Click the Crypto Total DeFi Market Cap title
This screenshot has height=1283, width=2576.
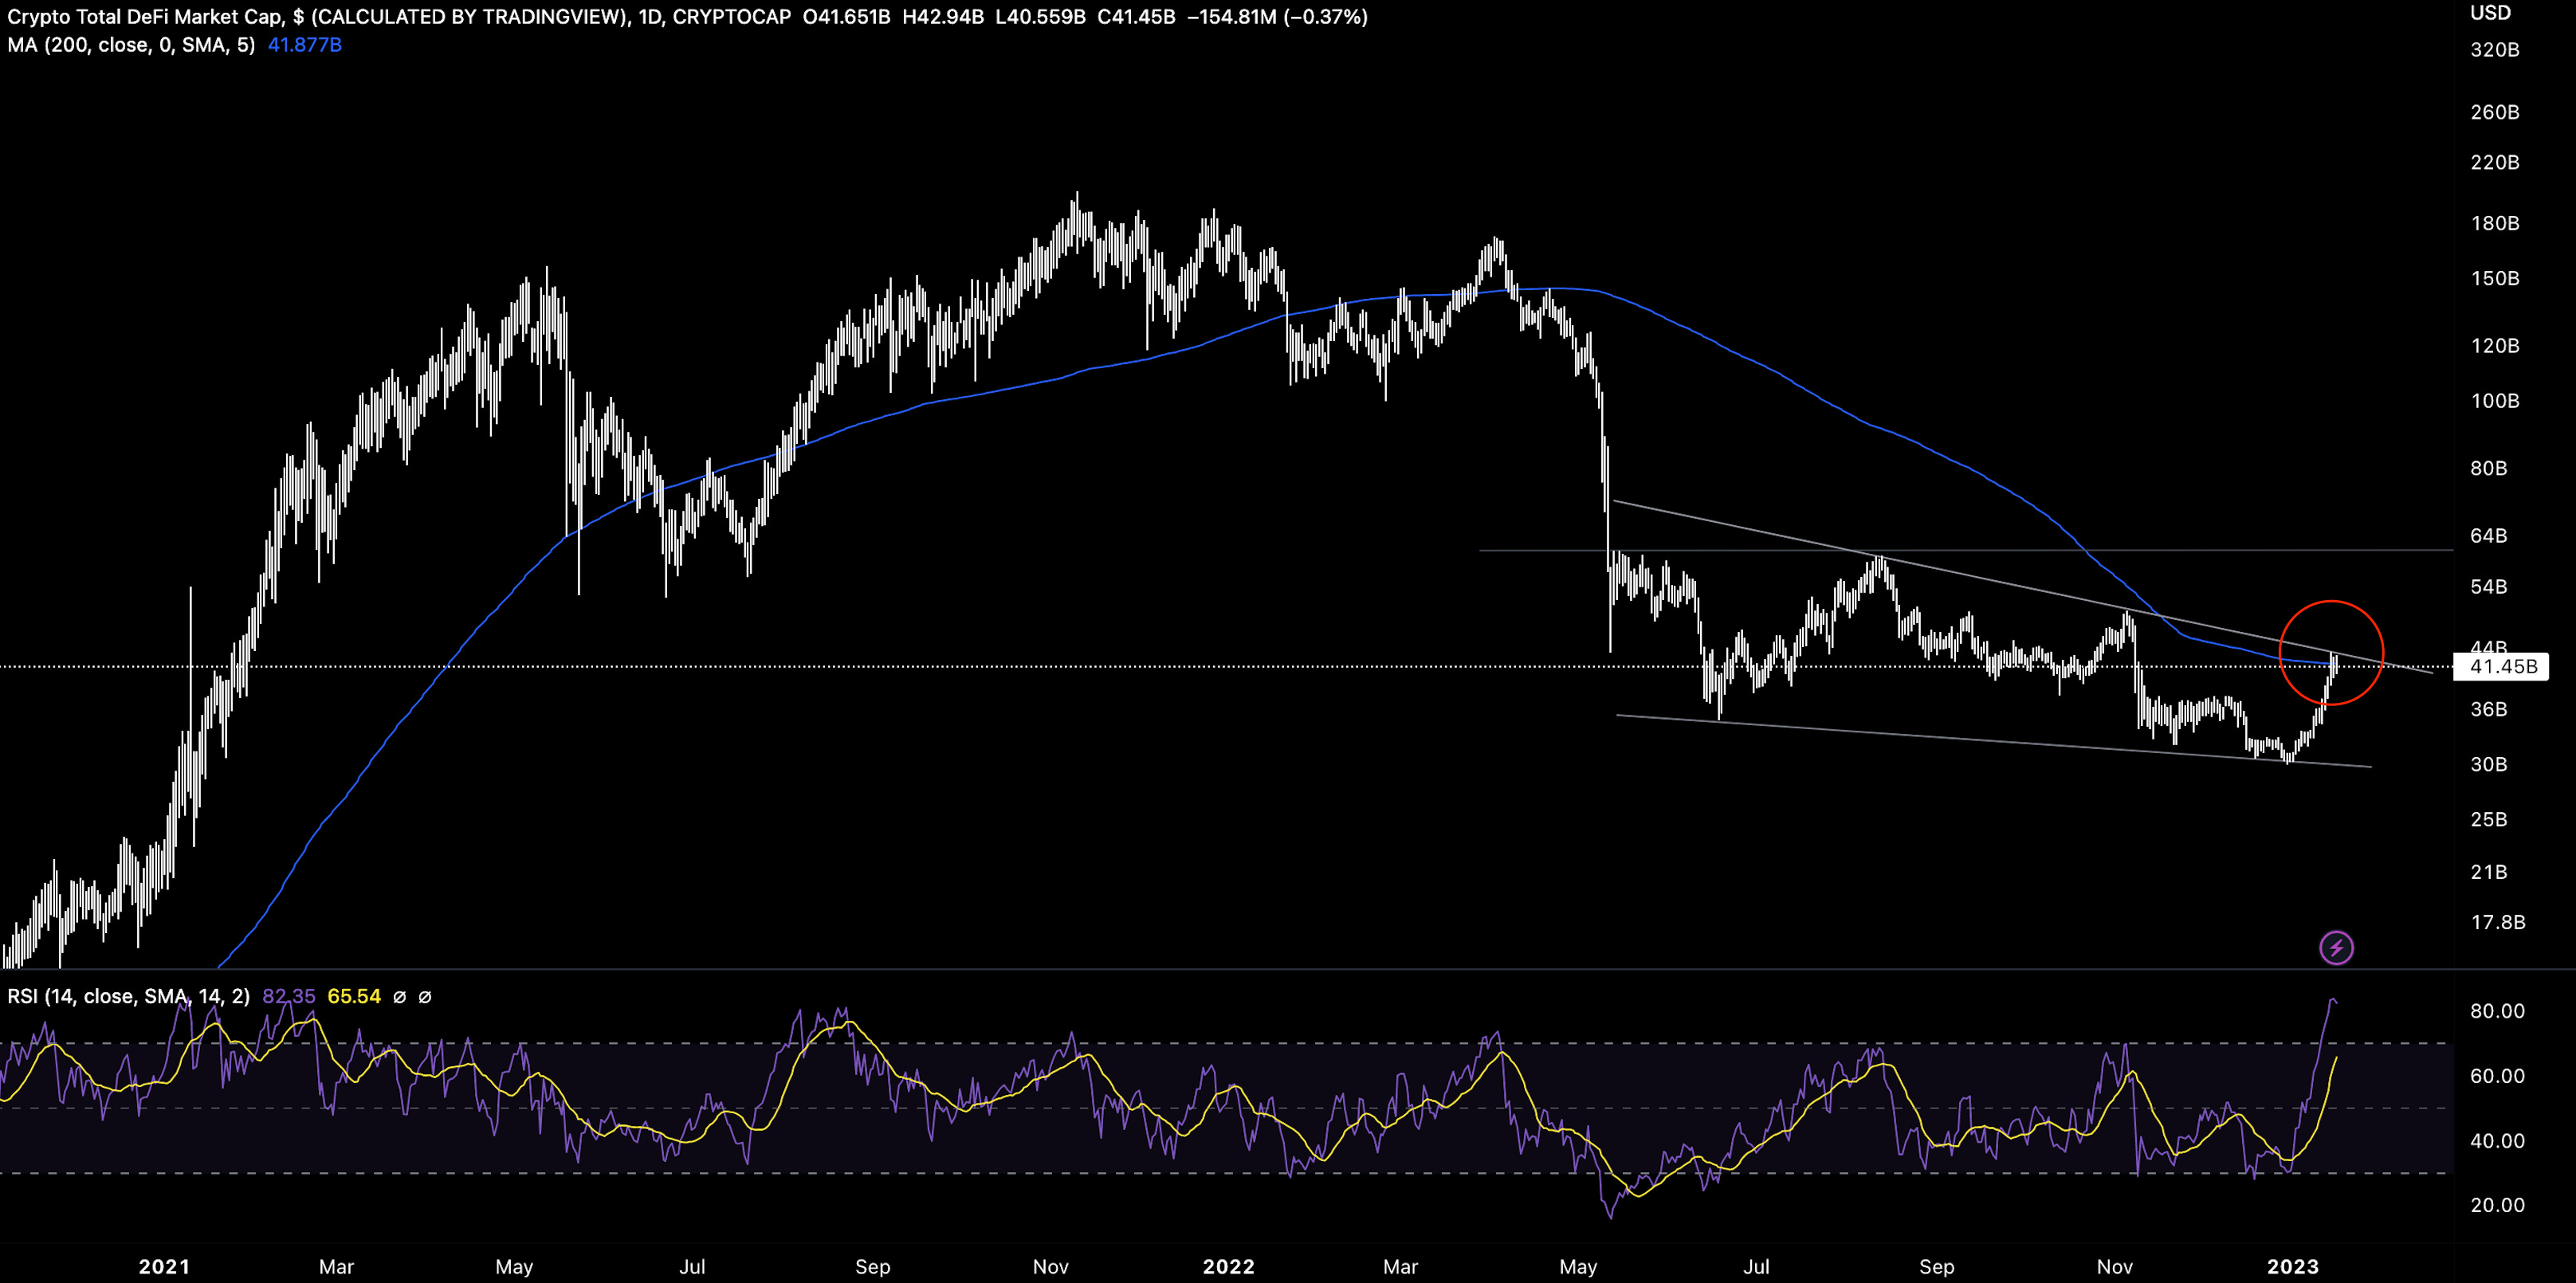146,16
